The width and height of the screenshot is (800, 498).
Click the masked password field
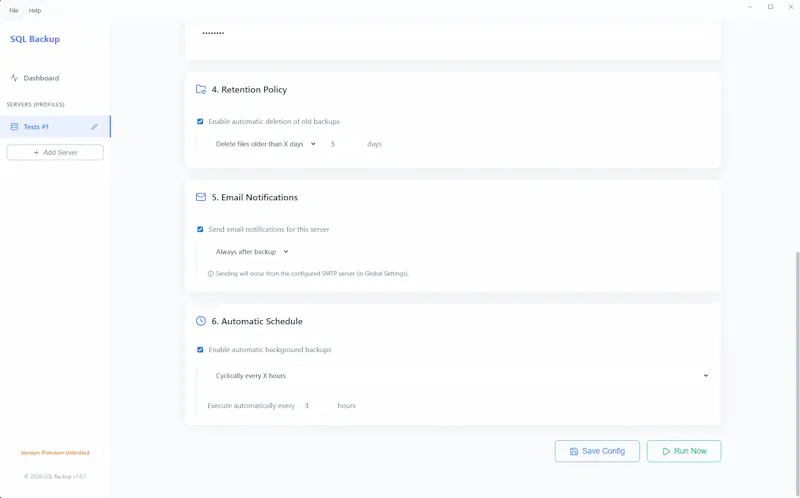click(x=453, y=33)
